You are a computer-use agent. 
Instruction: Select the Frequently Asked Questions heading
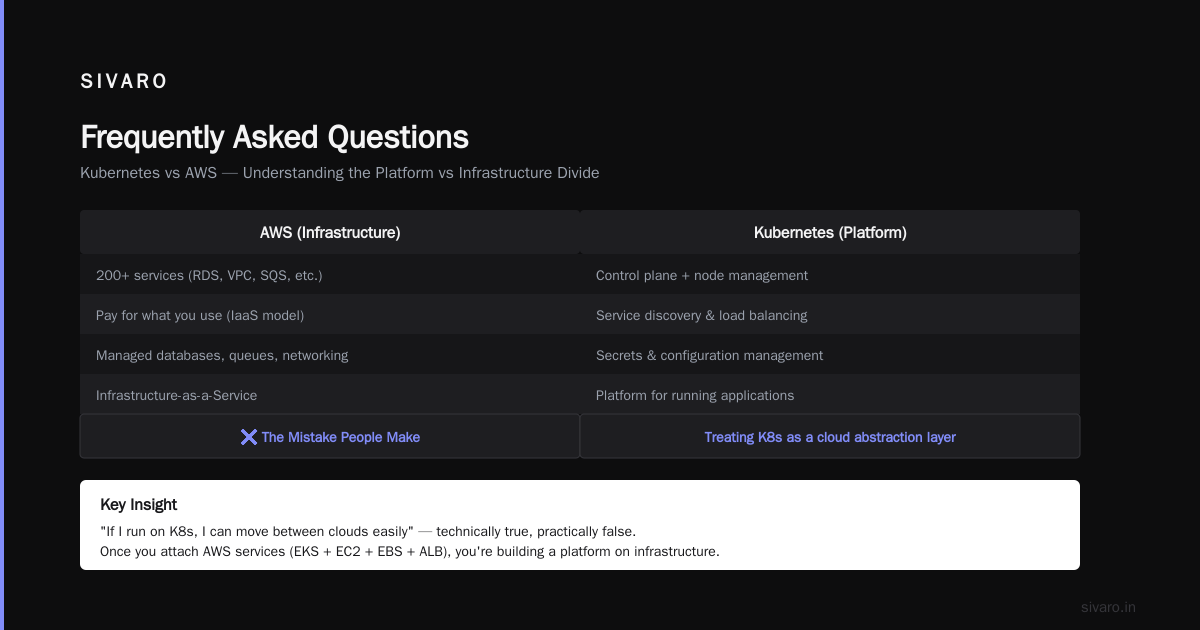point(274,137)
